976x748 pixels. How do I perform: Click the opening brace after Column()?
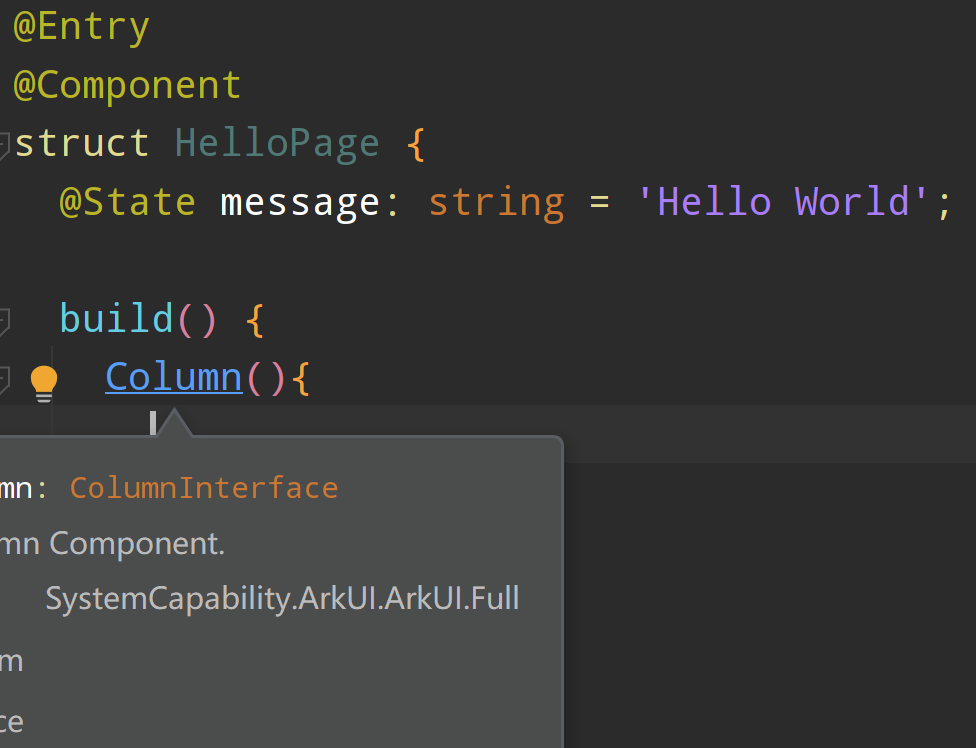(x=301, y=378)
